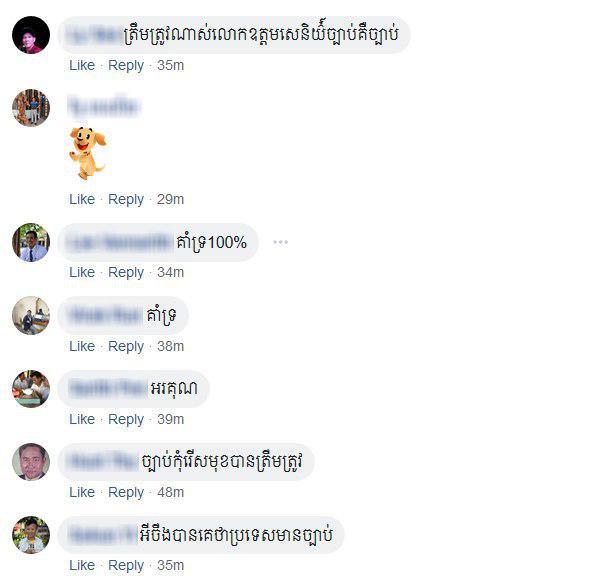The width and height of the screenshot is (591, 586).
Task: Like the first comment posted 35m ago
Action: click(x=82, y=65)
